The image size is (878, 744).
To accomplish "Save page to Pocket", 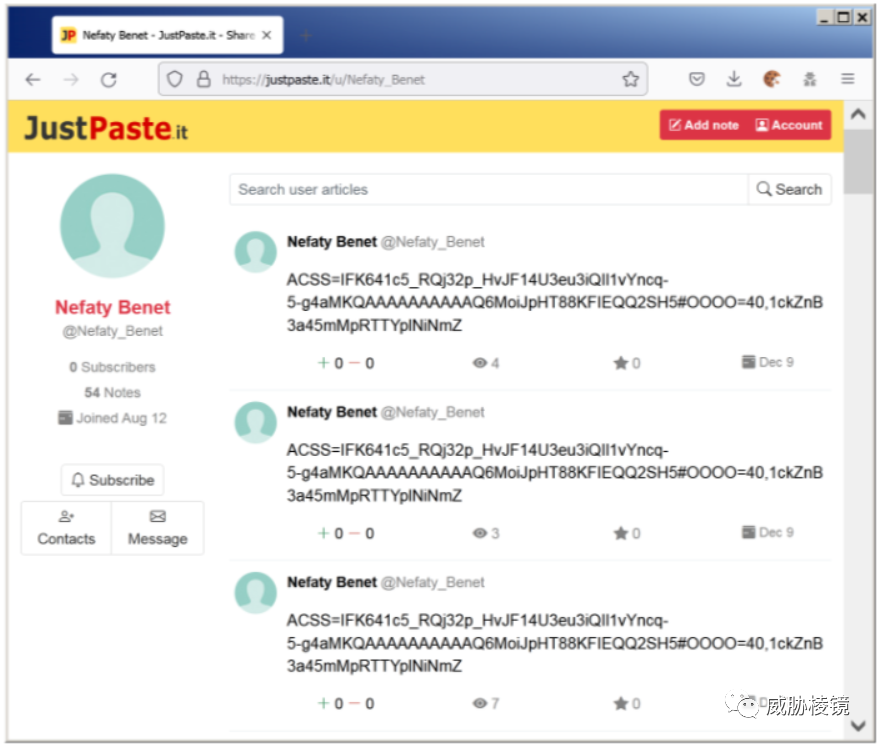I will coord(697,79).
